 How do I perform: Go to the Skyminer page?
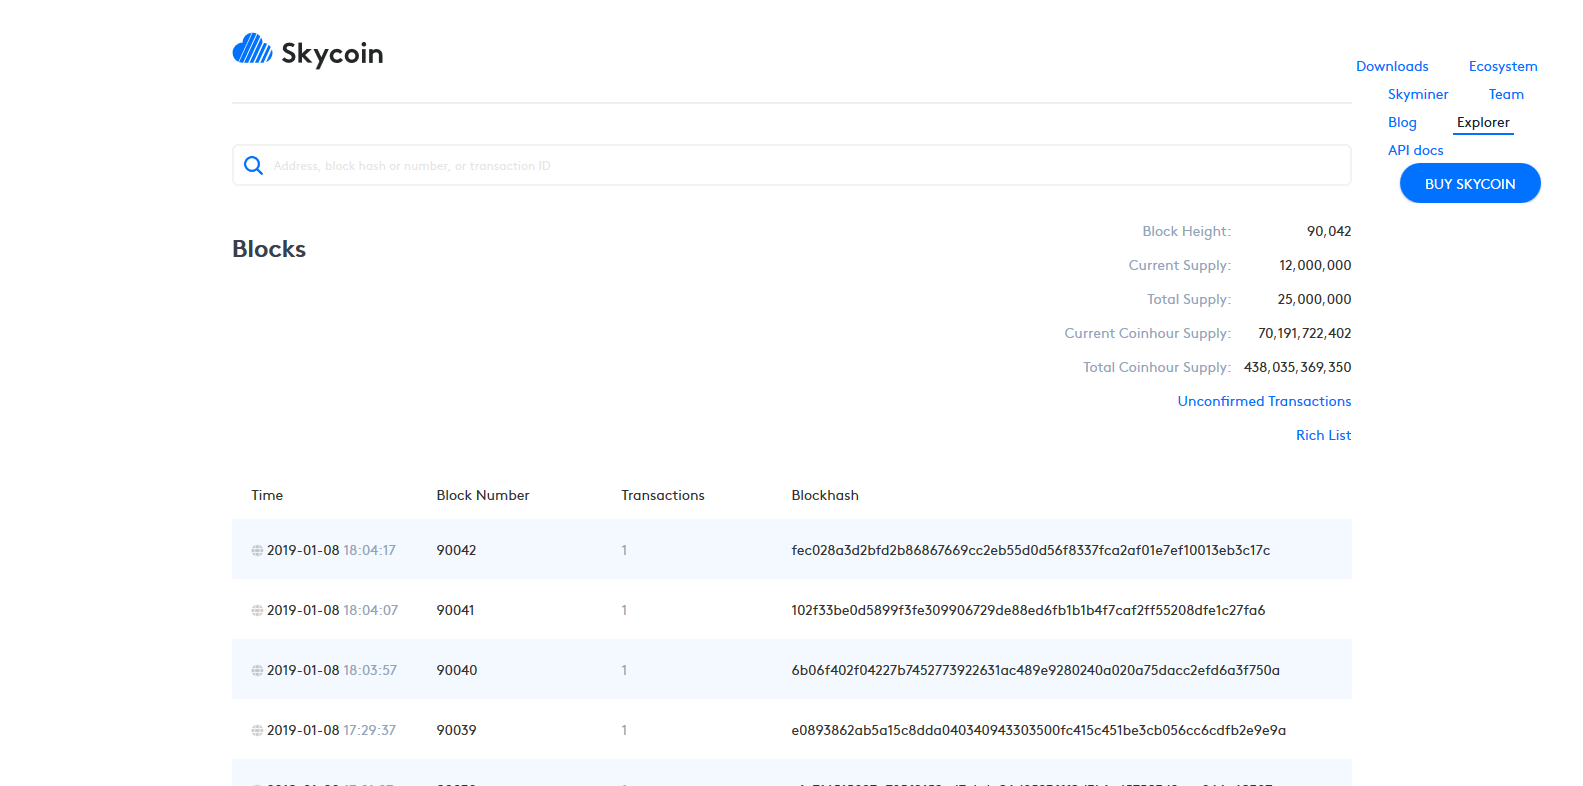pyautogui.click(x=1418, y=94)
